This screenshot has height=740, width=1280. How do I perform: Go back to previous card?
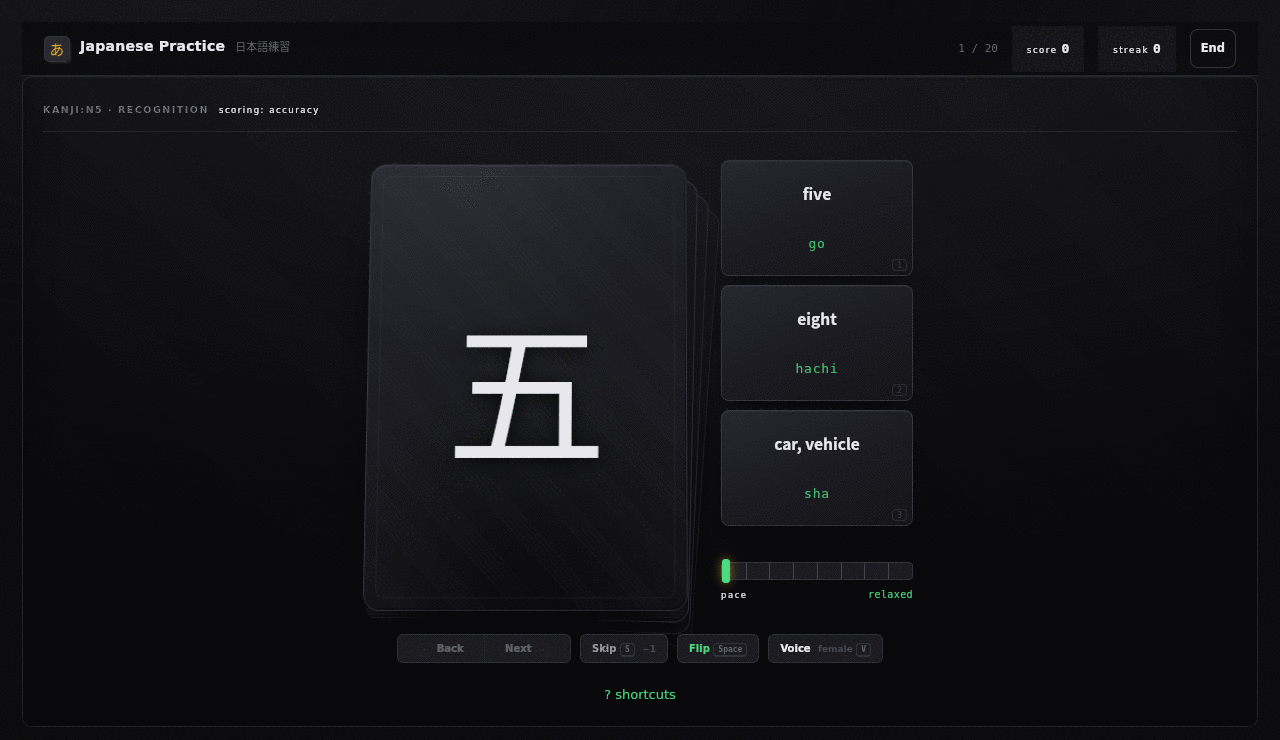point(441,648)
